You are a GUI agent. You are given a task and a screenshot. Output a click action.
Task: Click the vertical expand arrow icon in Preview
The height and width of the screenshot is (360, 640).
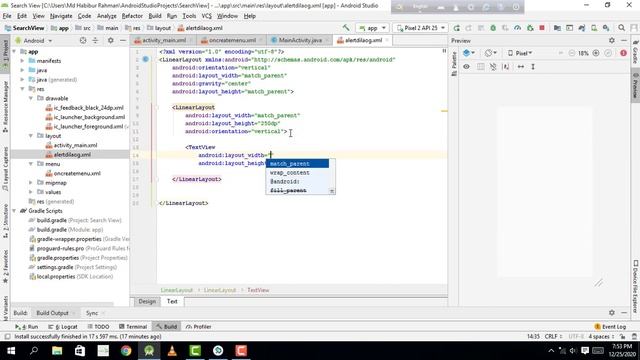pos(533,67)
